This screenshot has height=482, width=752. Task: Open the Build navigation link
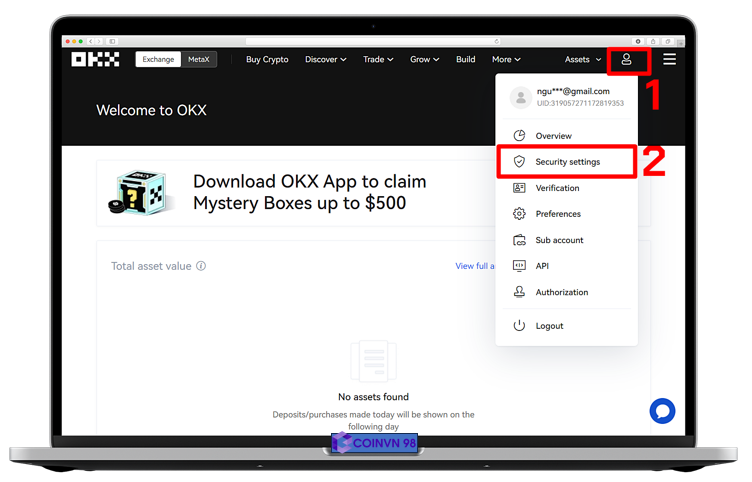[465, 60]
